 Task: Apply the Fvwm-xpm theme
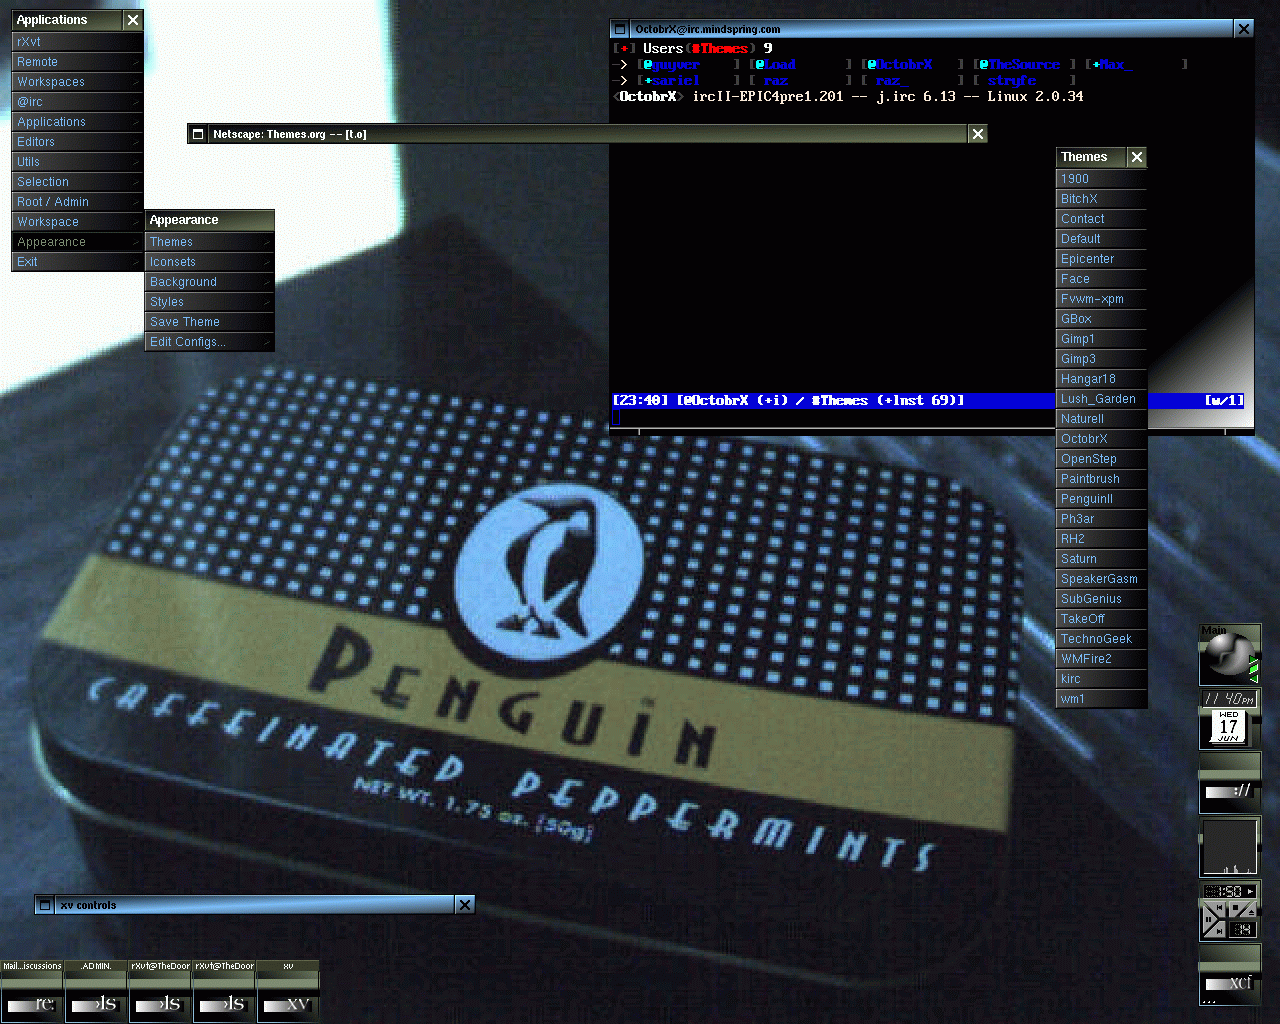point(1101,299)
